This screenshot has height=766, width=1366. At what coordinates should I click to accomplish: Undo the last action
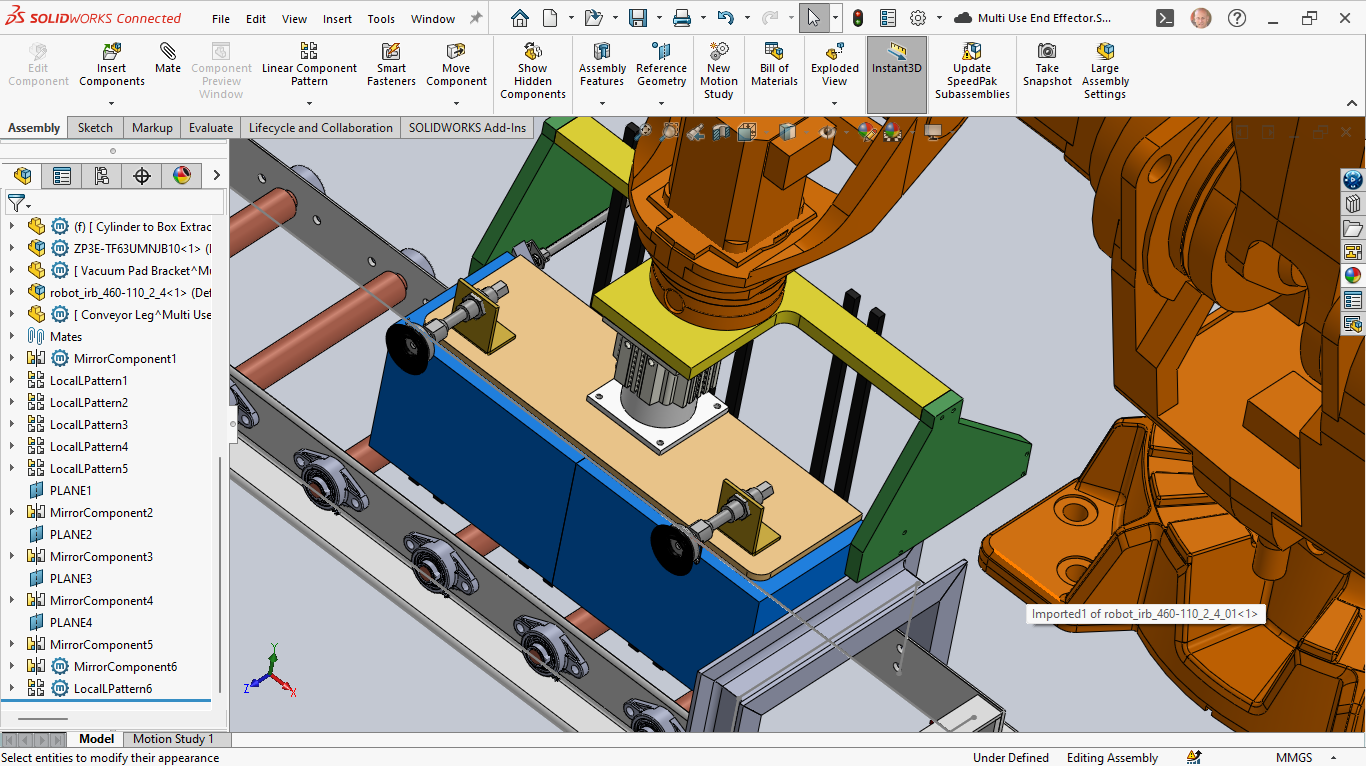(x=726, y=18)
